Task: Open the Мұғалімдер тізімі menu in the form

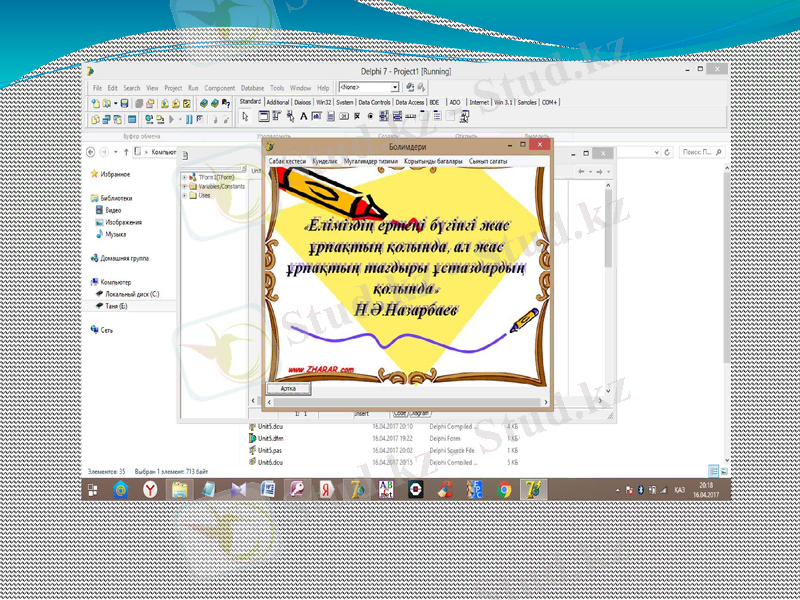Action: pyautogui.click(x=364, y=161)
